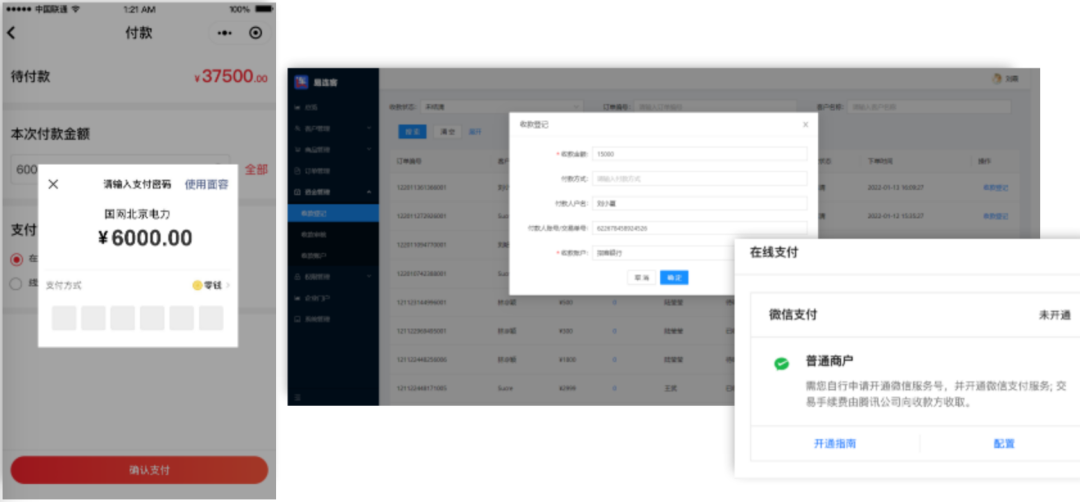Click the 开通指南 link
The image size is (1080, 502).
(834, 443)
